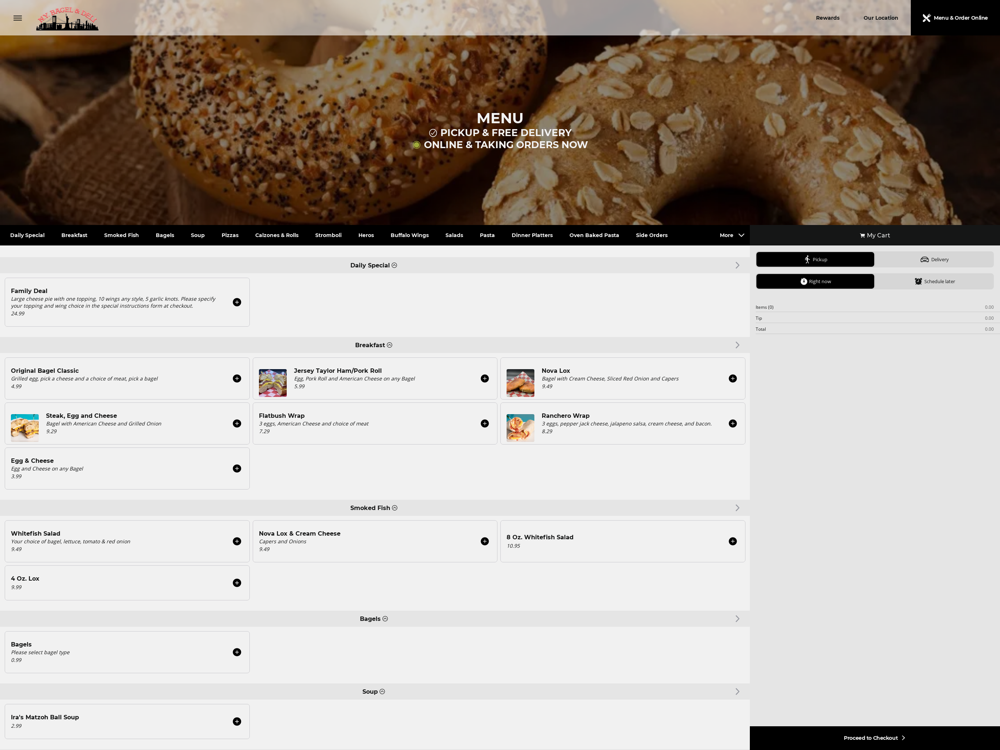Screen dimensions: 1000x750
Task: Add Jersey Taylor Ham/Pork Roll plus icon
Action: click(x=485, y=379)
